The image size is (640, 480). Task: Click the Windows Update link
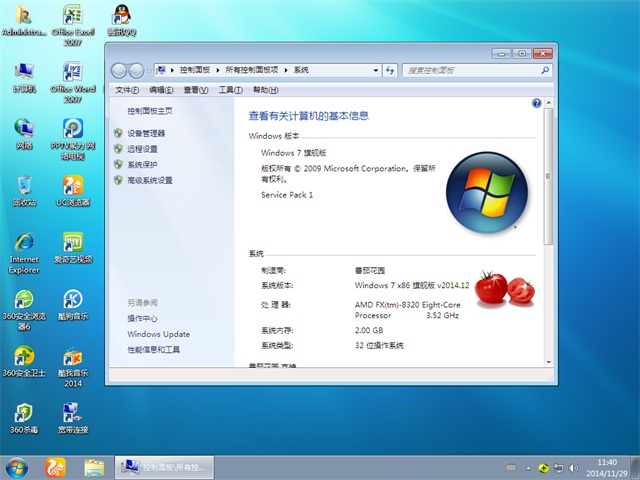(158, 334)
